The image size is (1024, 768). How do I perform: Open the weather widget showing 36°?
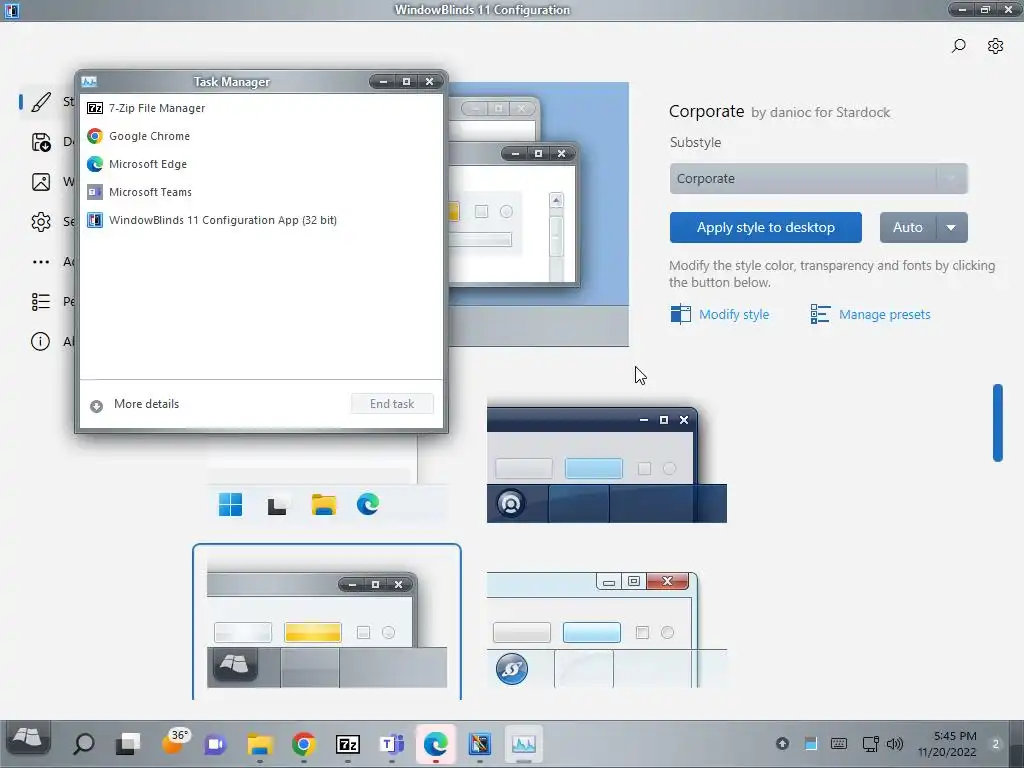(174, 741)
